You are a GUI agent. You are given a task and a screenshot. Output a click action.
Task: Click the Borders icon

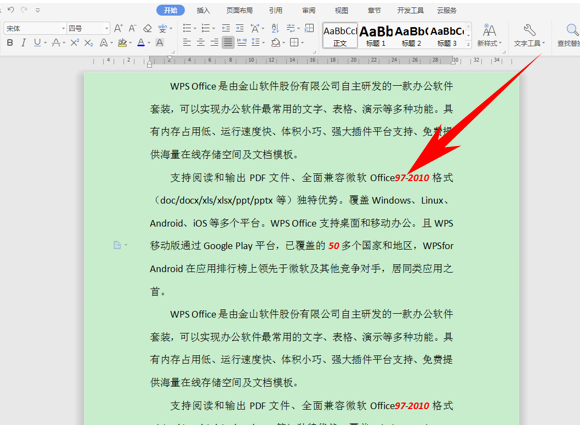click(x=294, y=43)
